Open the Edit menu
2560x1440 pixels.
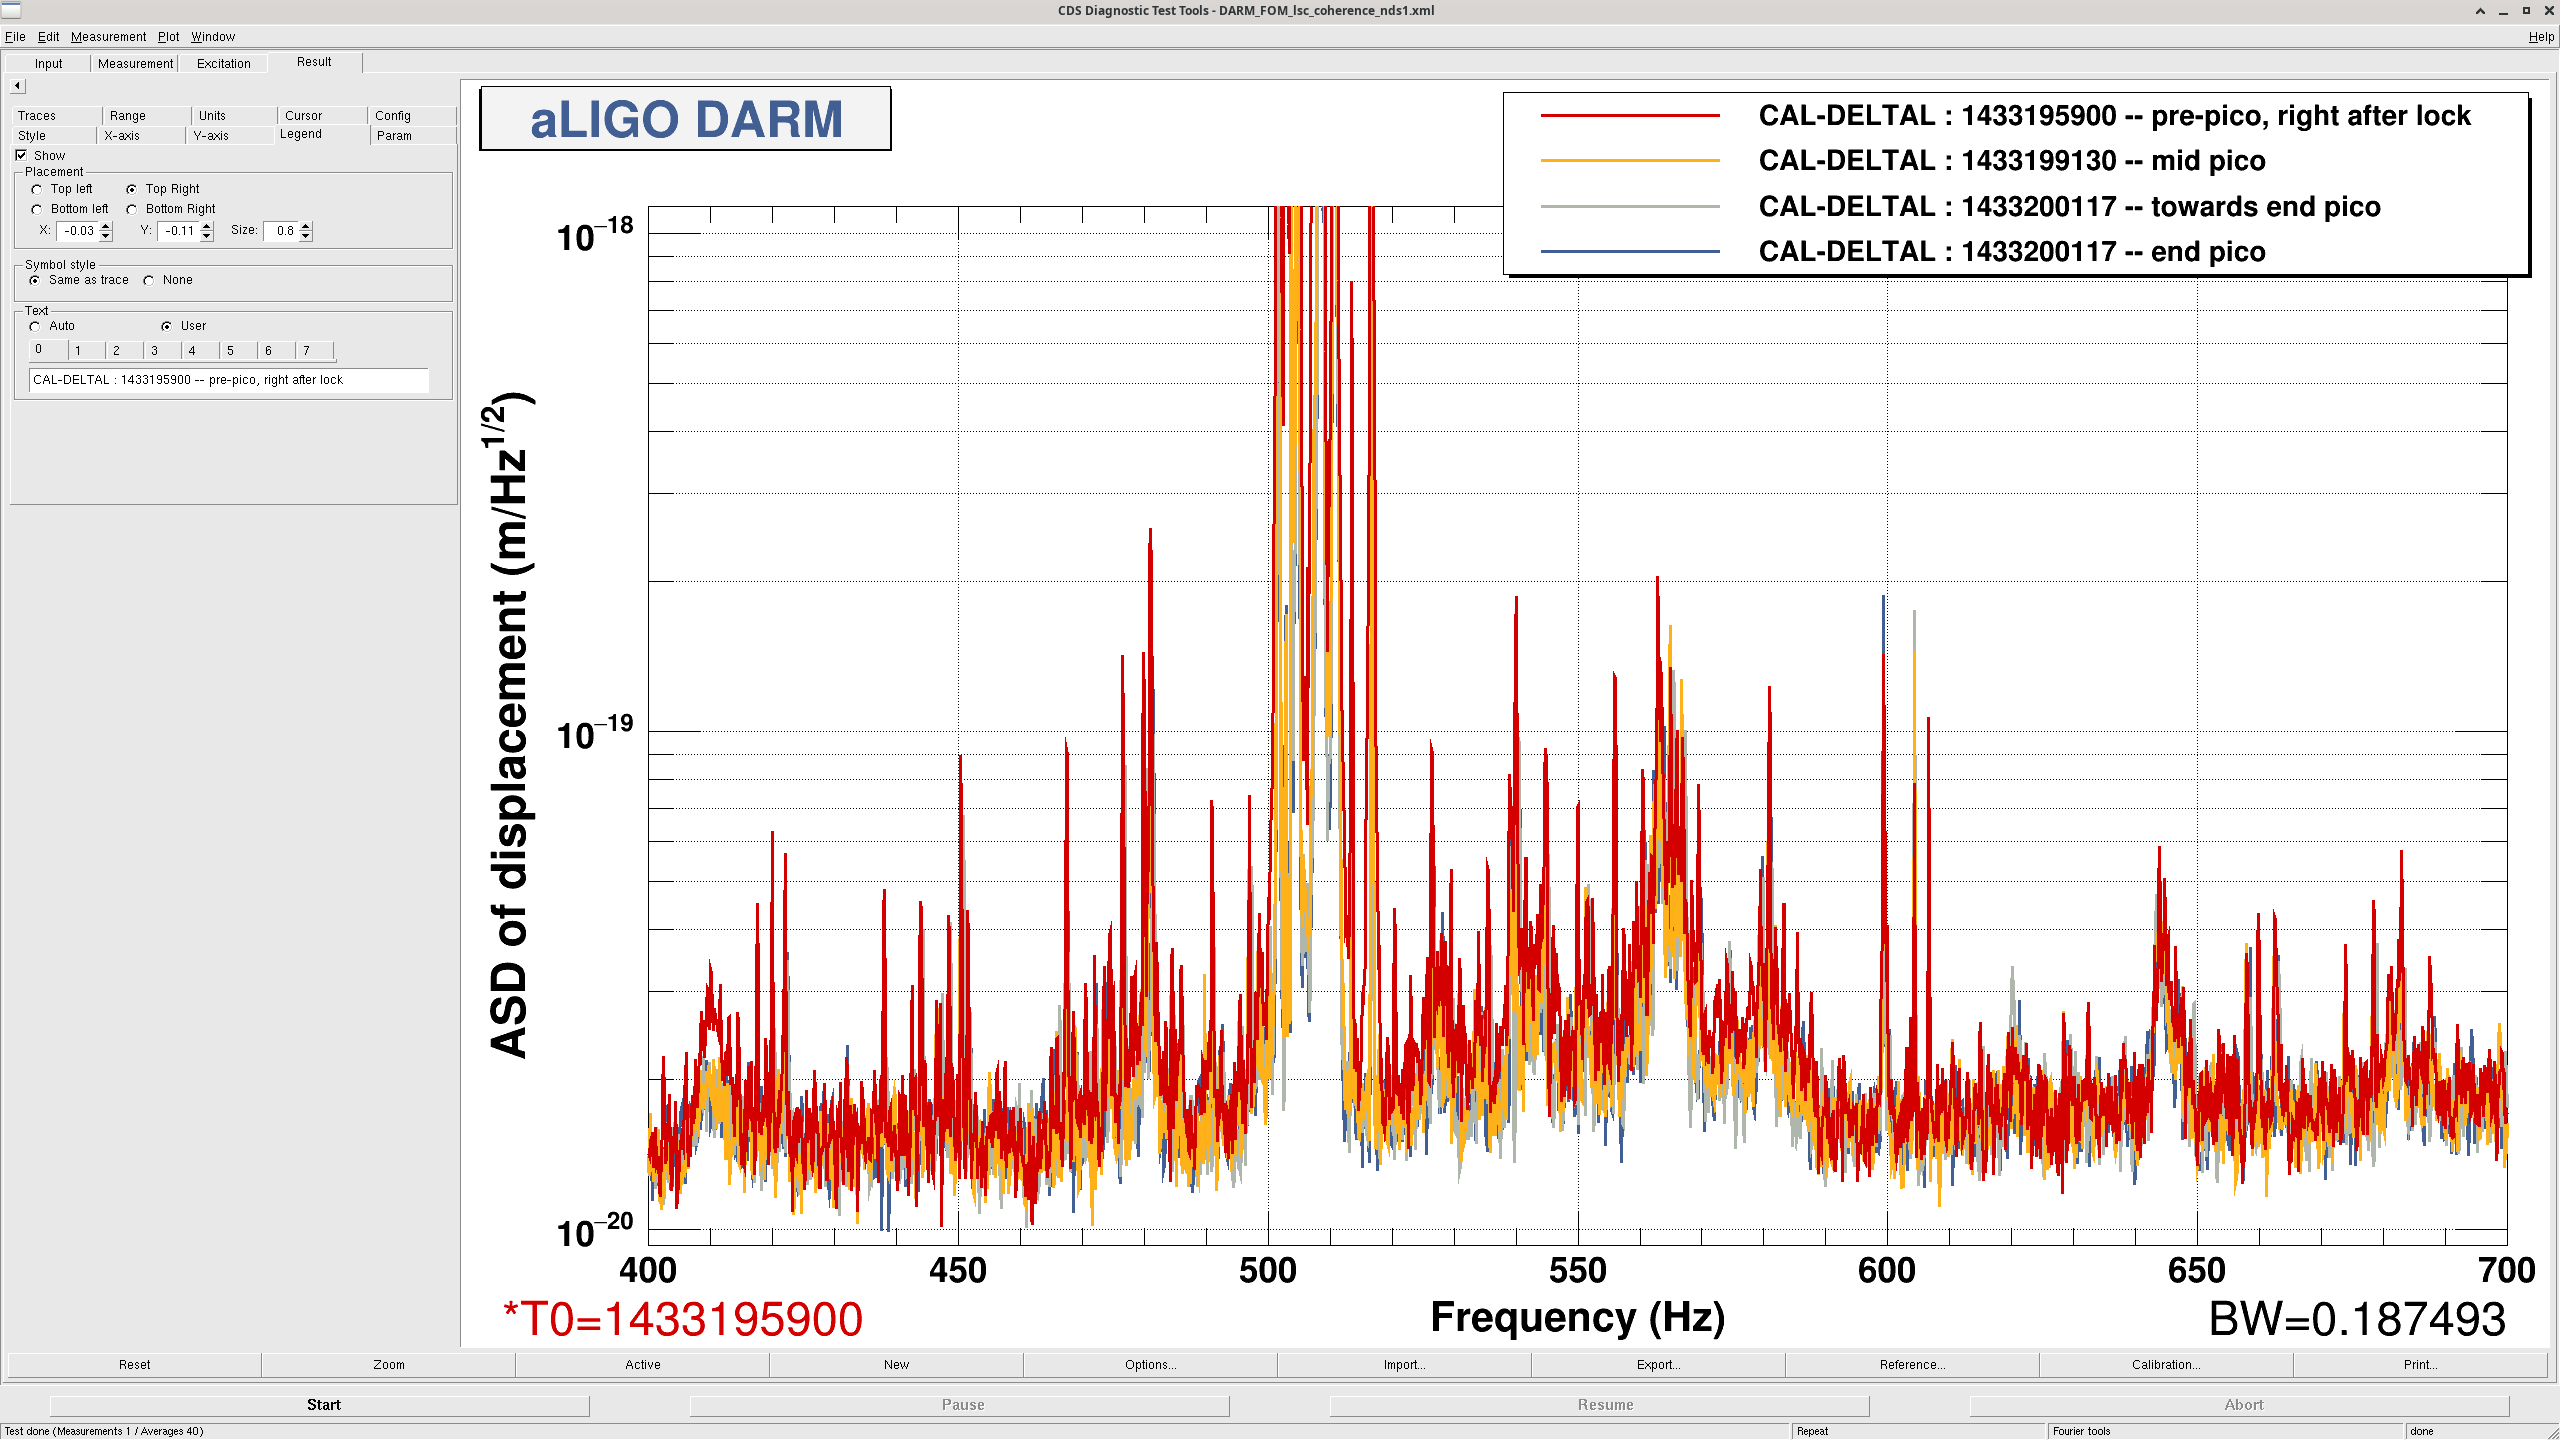click(x=48, y=37)
